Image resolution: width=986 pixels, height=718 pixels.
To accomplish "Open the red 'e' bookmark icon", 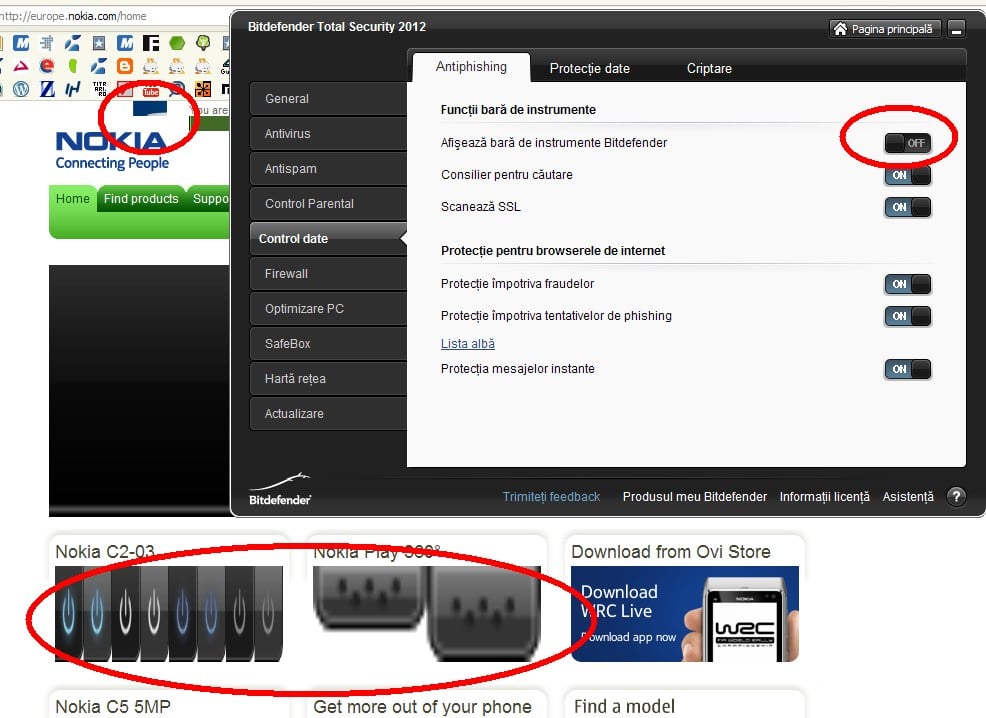I will 47,66.
